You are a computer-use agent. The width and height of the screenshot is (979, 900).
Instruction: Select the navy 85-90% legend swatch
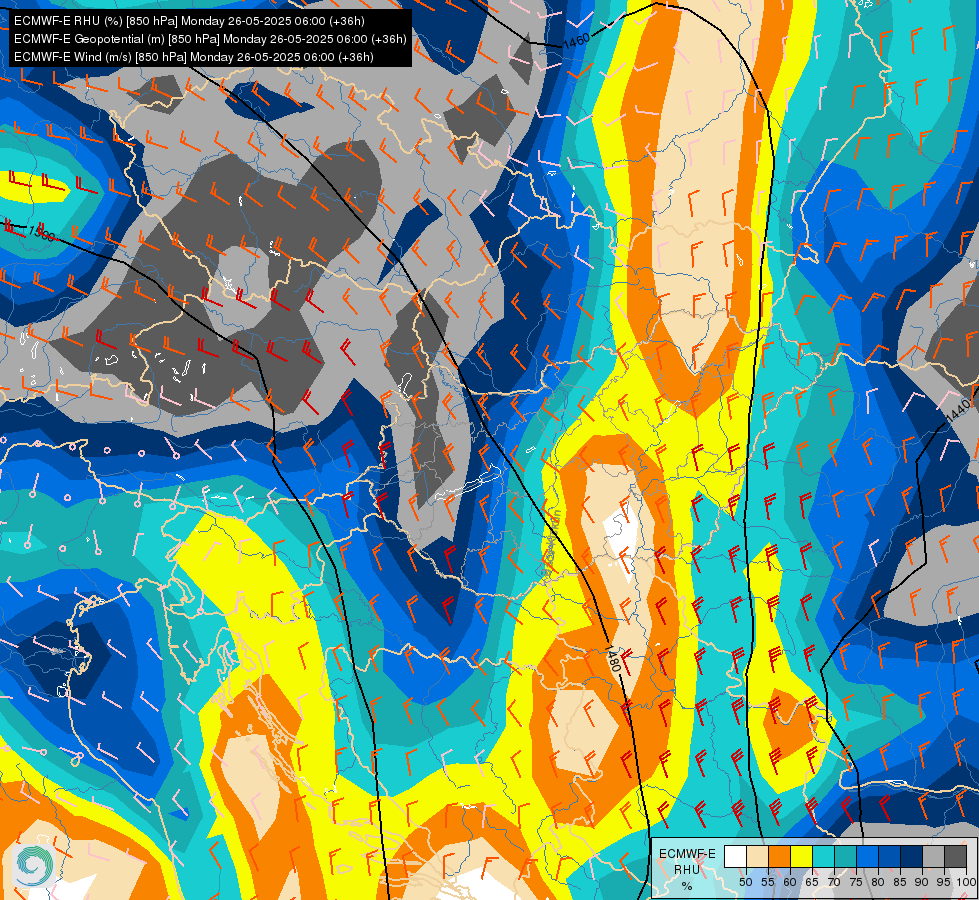pos(912,856)
